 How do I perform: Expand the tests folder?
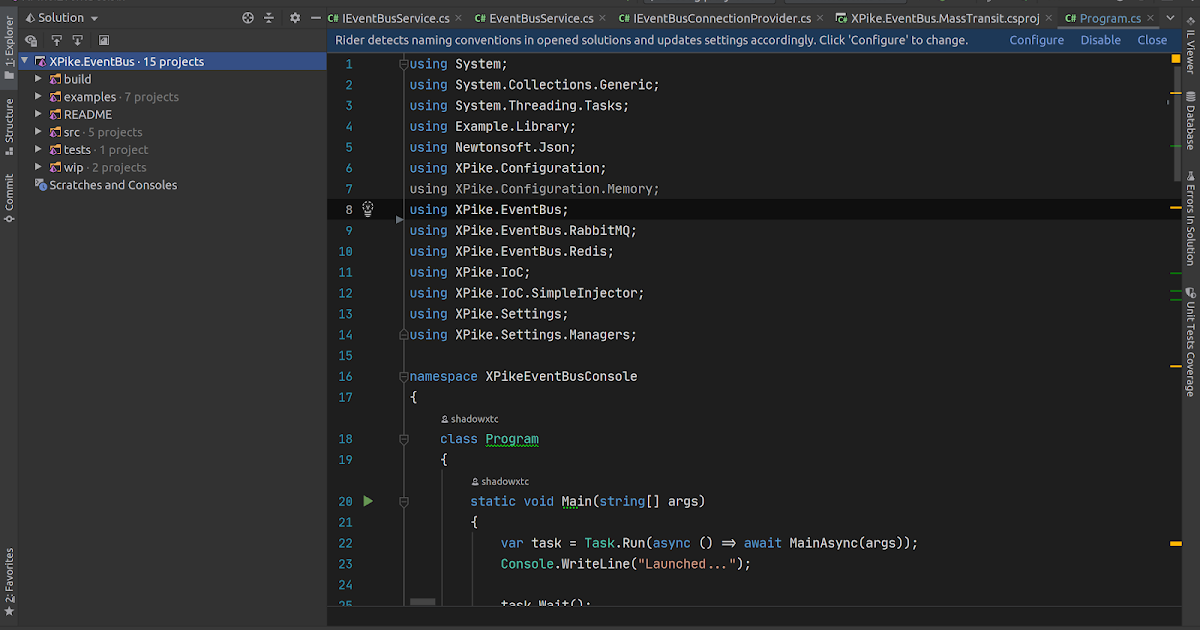tap(39, 150)
